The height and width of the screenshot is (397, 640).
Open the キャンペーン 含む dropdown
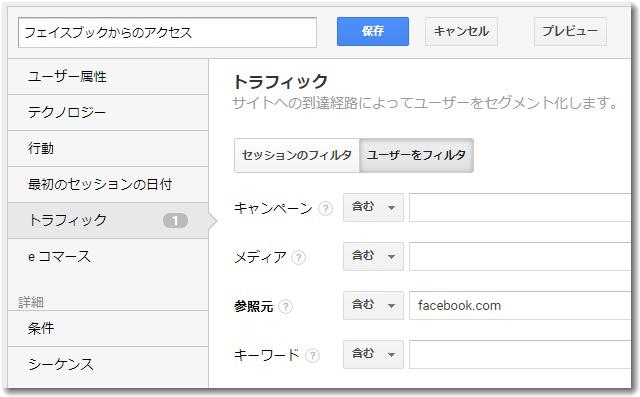pos(373,207)
